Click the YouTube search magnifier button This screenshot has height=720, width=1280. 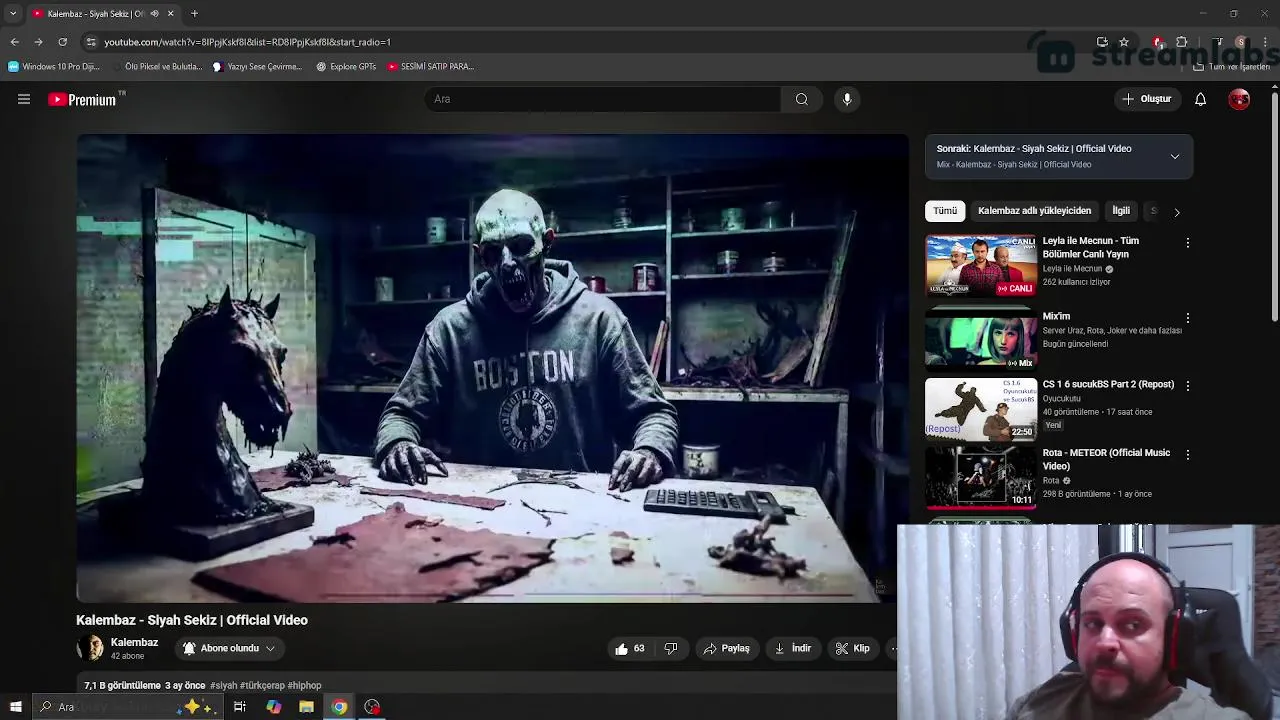pos(801,99)
